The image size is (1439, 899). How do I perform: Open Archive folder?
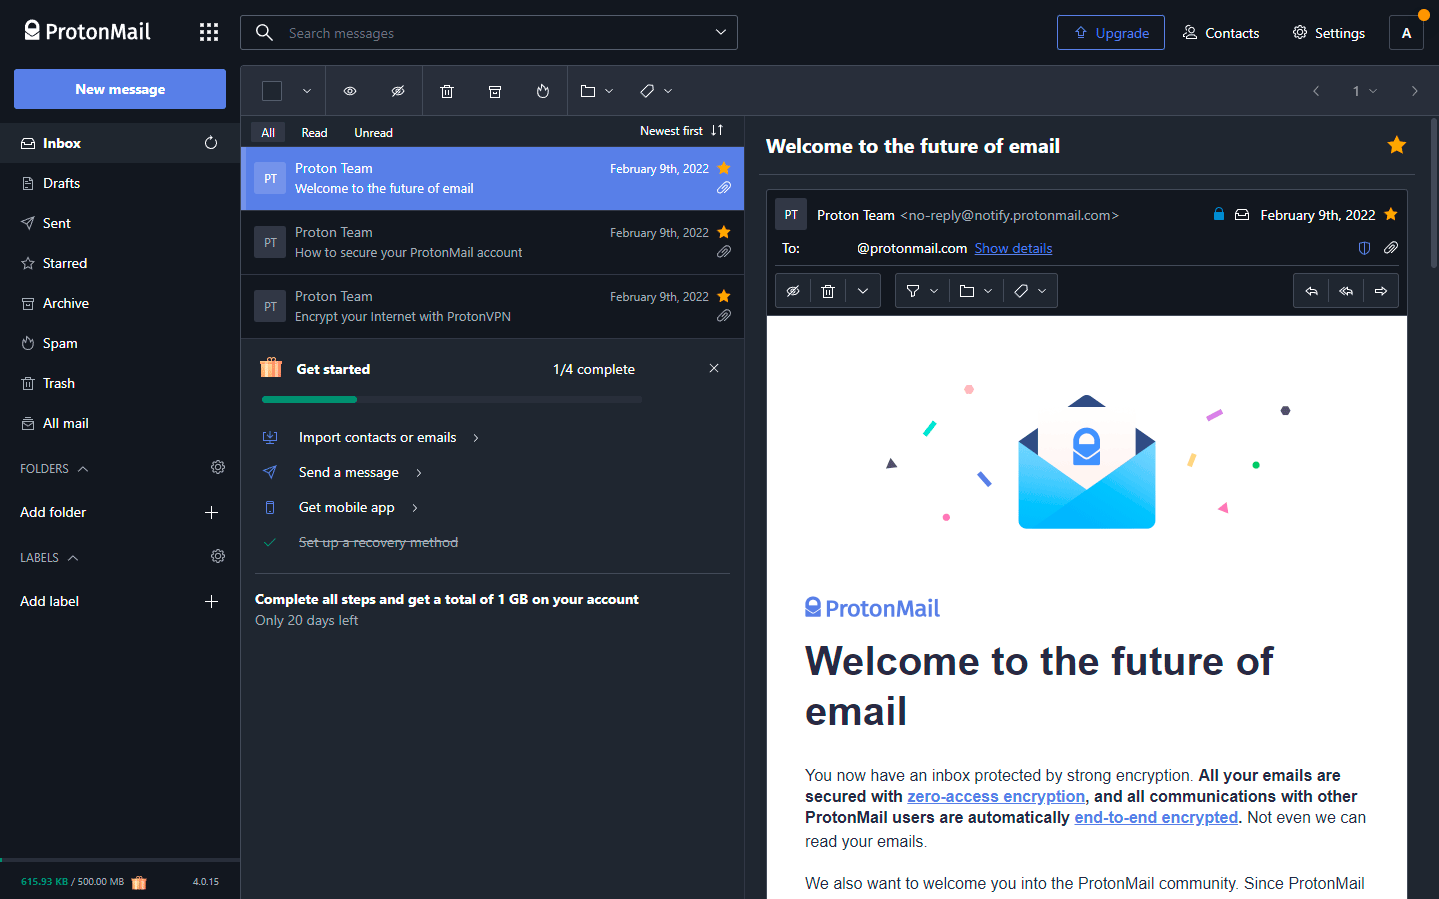tap(120, 303)
